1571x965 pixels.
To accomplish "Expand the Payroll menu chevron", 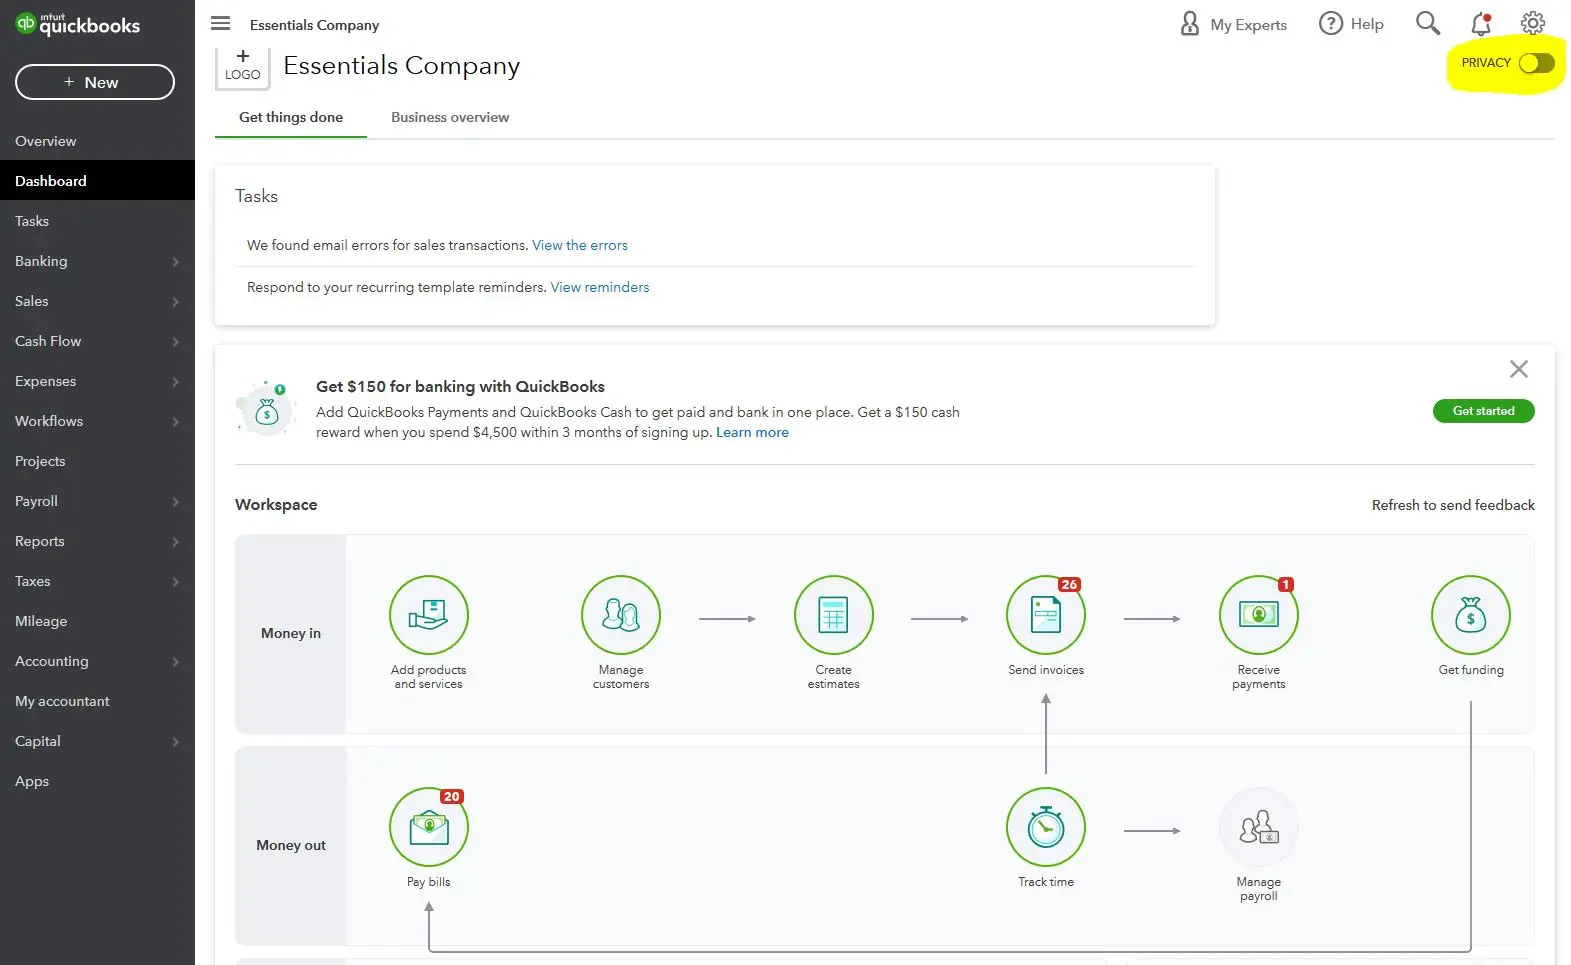I will [176, 502].
